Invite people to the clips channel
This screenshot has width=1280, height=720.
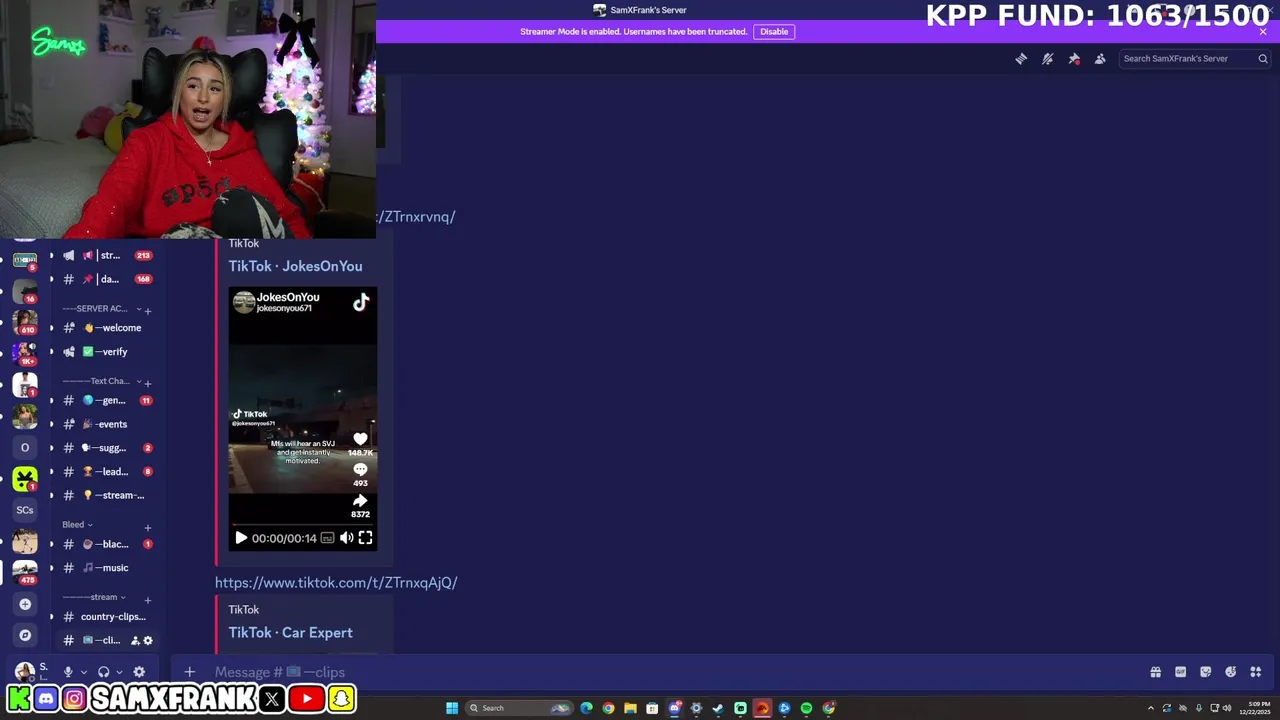(135, 641)
